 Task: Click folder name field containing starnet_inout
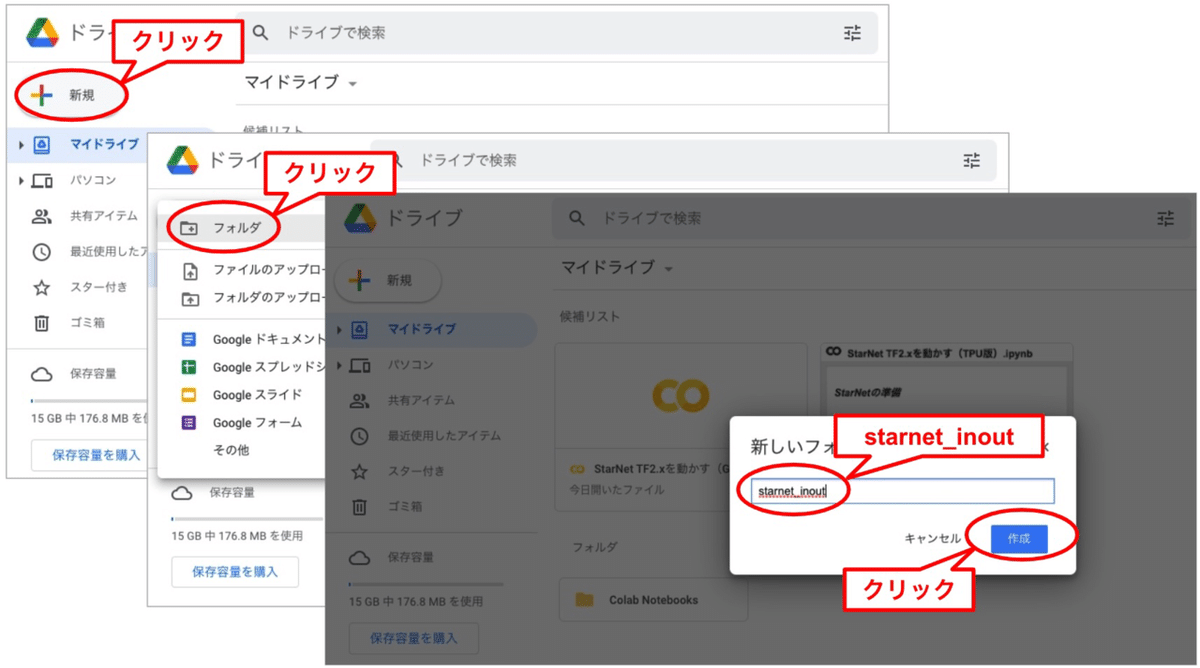(903, 491)
